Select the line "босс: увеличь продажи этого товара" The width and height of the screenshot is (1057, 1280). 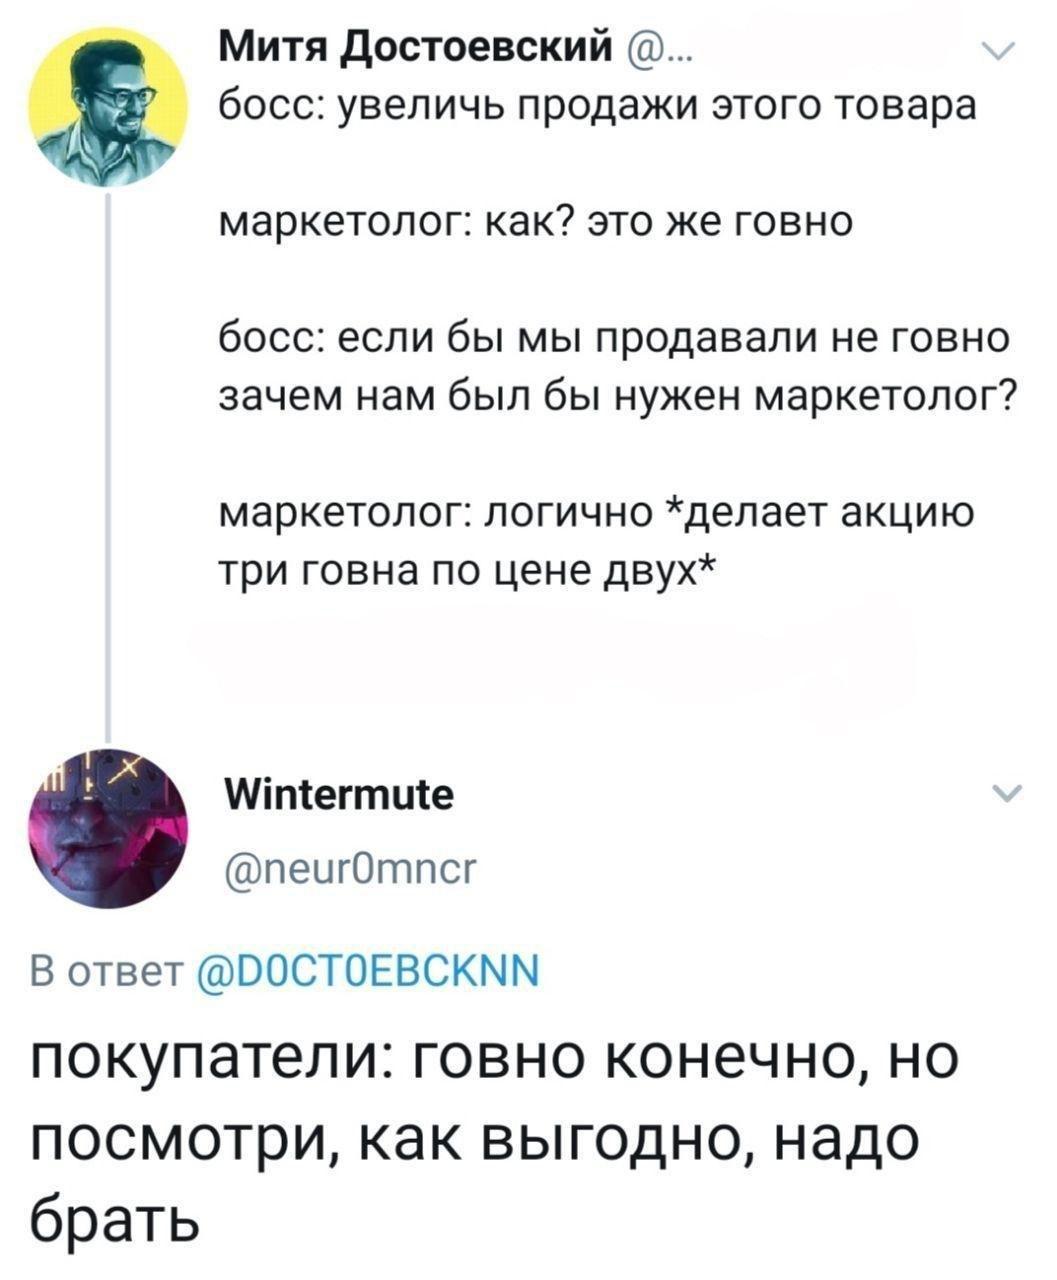(x=596, y=106)
